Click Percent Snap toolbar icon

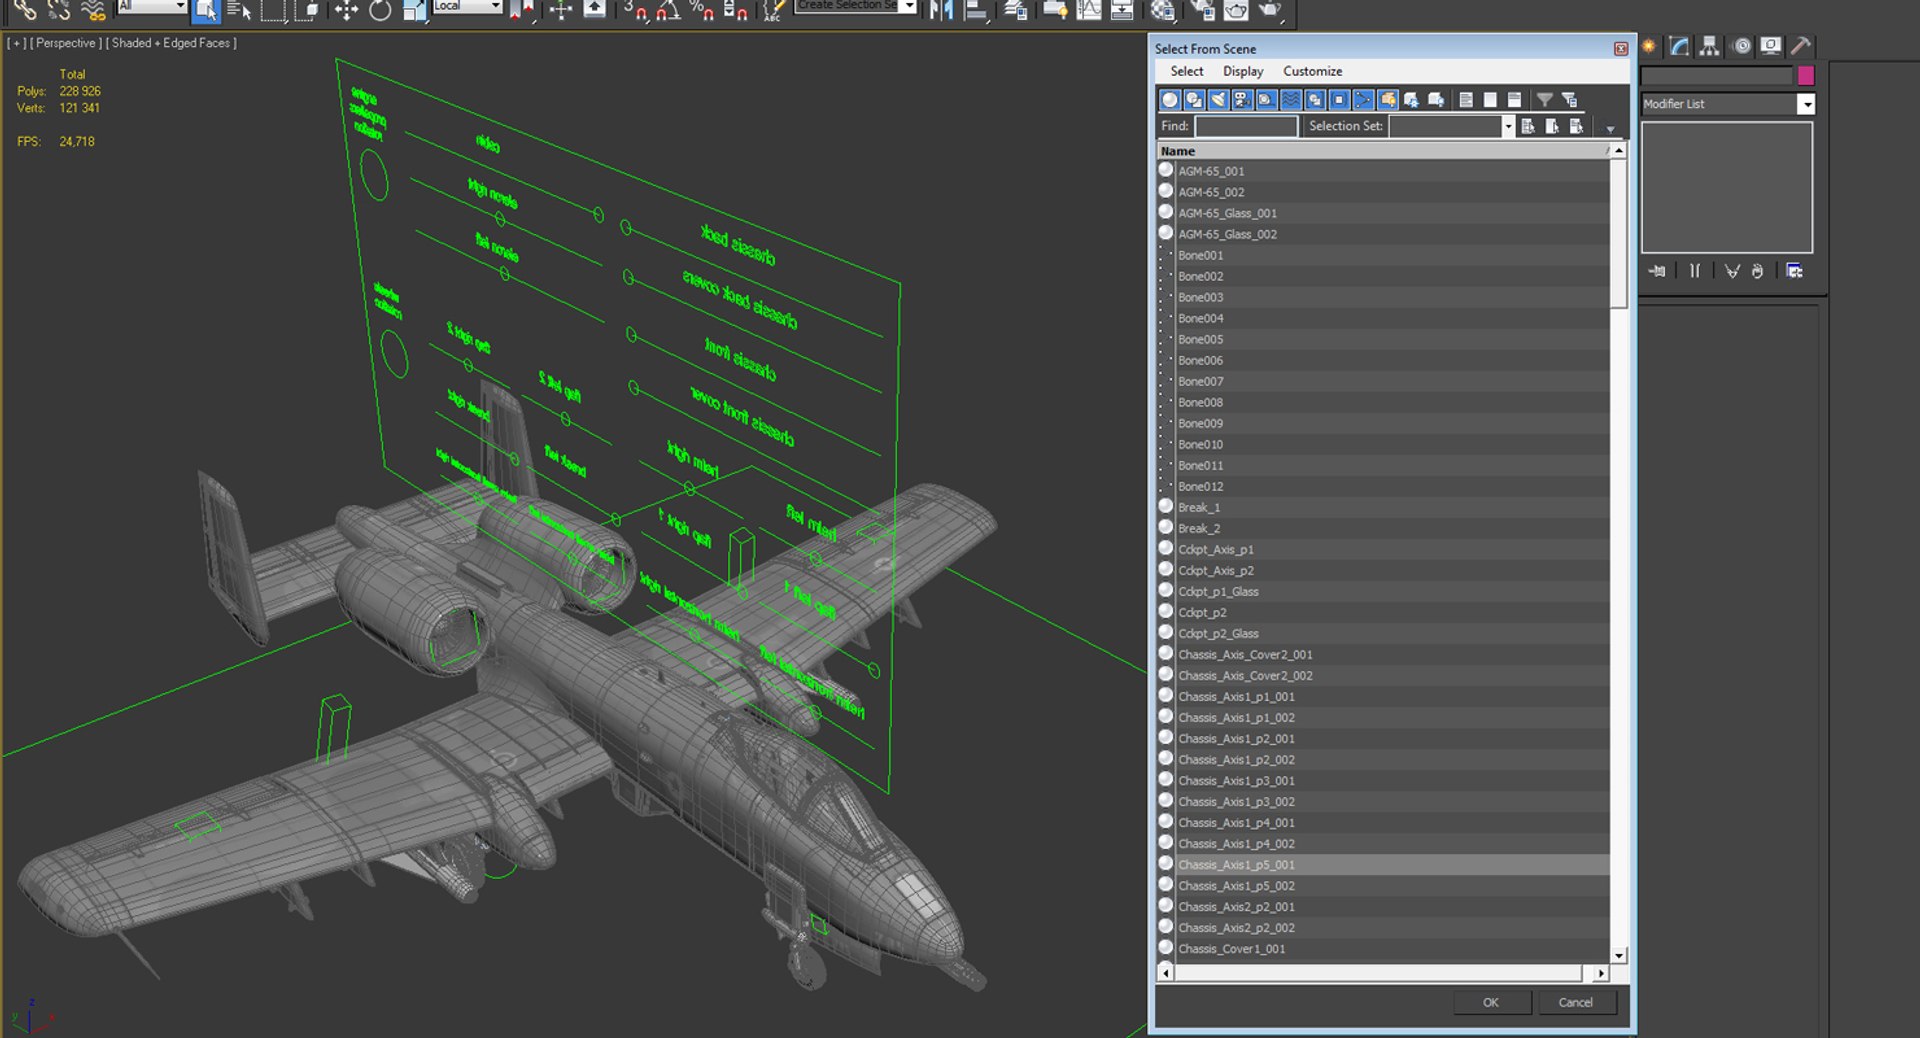click(x=702, y=10)
